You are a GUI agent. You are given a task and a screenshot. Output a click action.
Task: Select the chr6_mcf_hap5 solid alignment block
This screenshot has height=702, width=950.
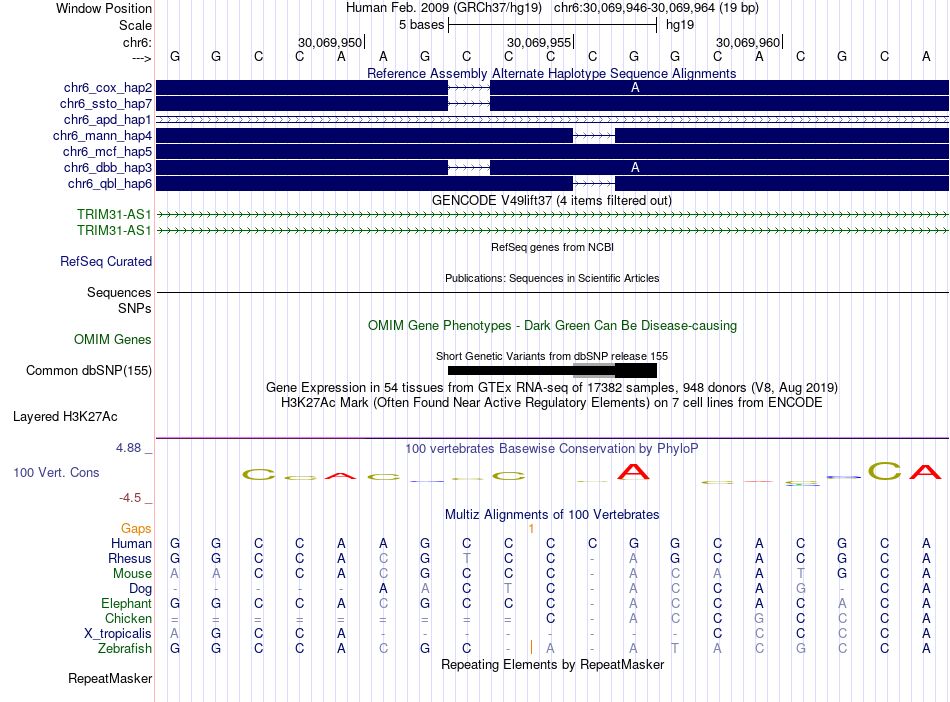553,151
